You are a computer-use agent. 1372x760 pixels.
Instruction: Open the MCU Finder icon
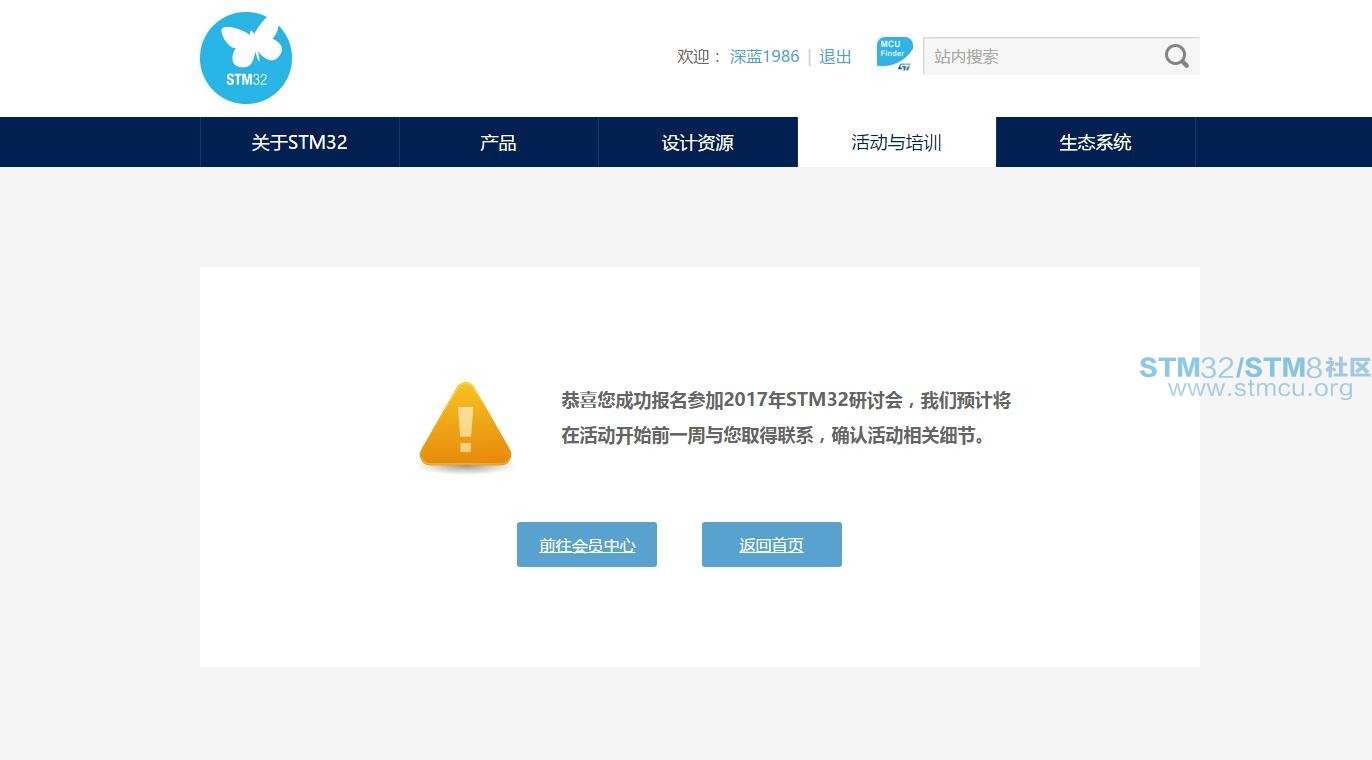(x=893, y=52)
